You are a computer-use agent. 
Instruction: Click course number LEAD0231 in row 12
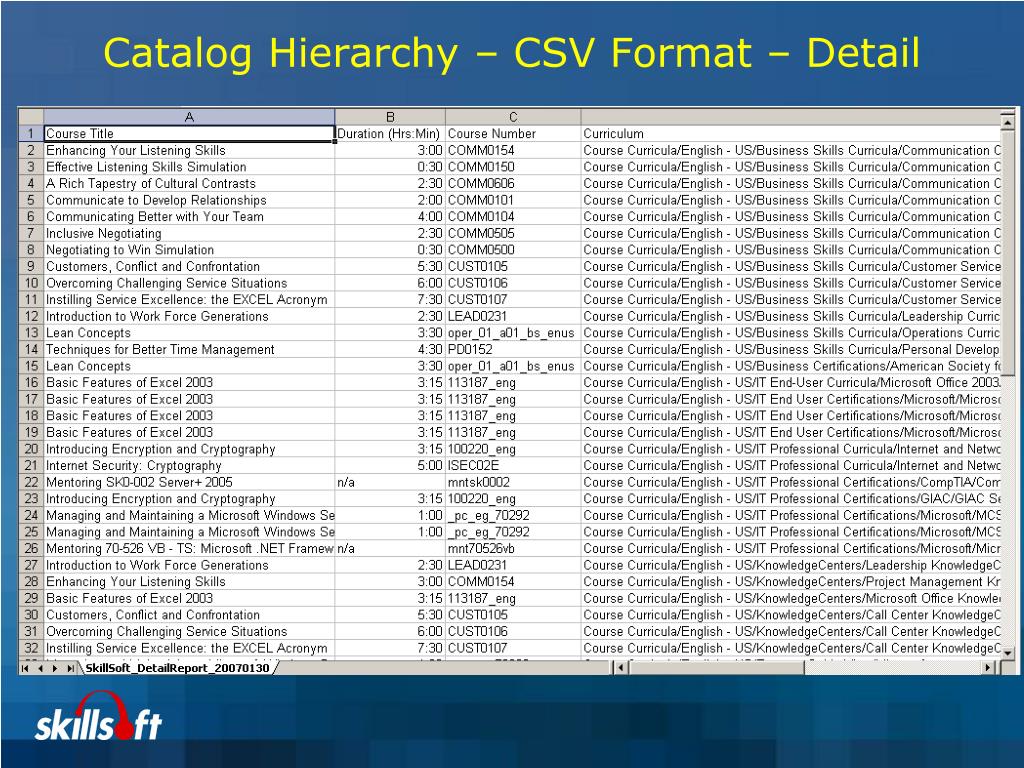click(513, 316)
